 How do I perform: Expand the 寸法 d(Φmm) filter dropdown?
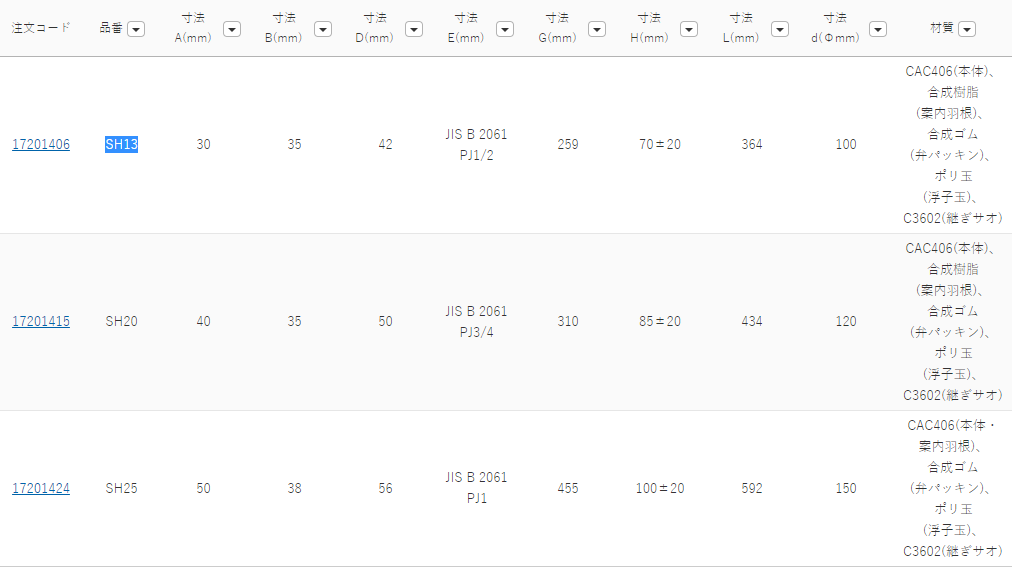pyautogui.click(x=878, y=29)
